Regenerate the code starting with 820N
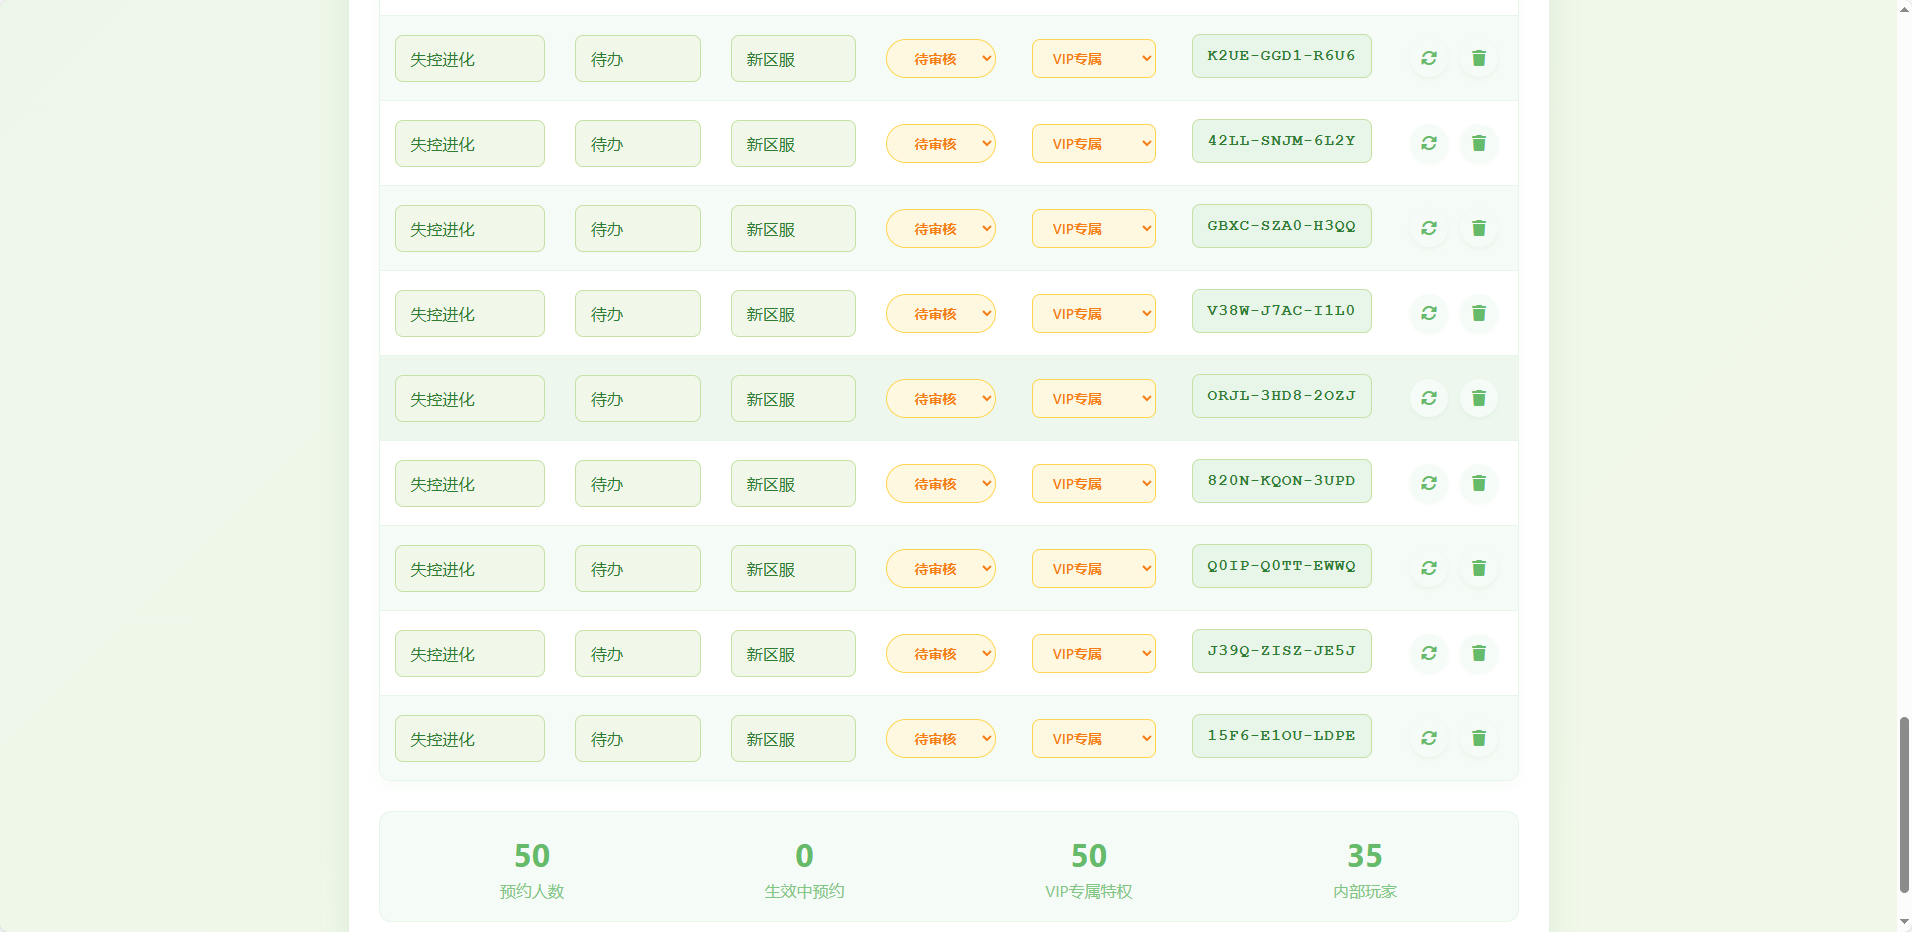 1429,483
